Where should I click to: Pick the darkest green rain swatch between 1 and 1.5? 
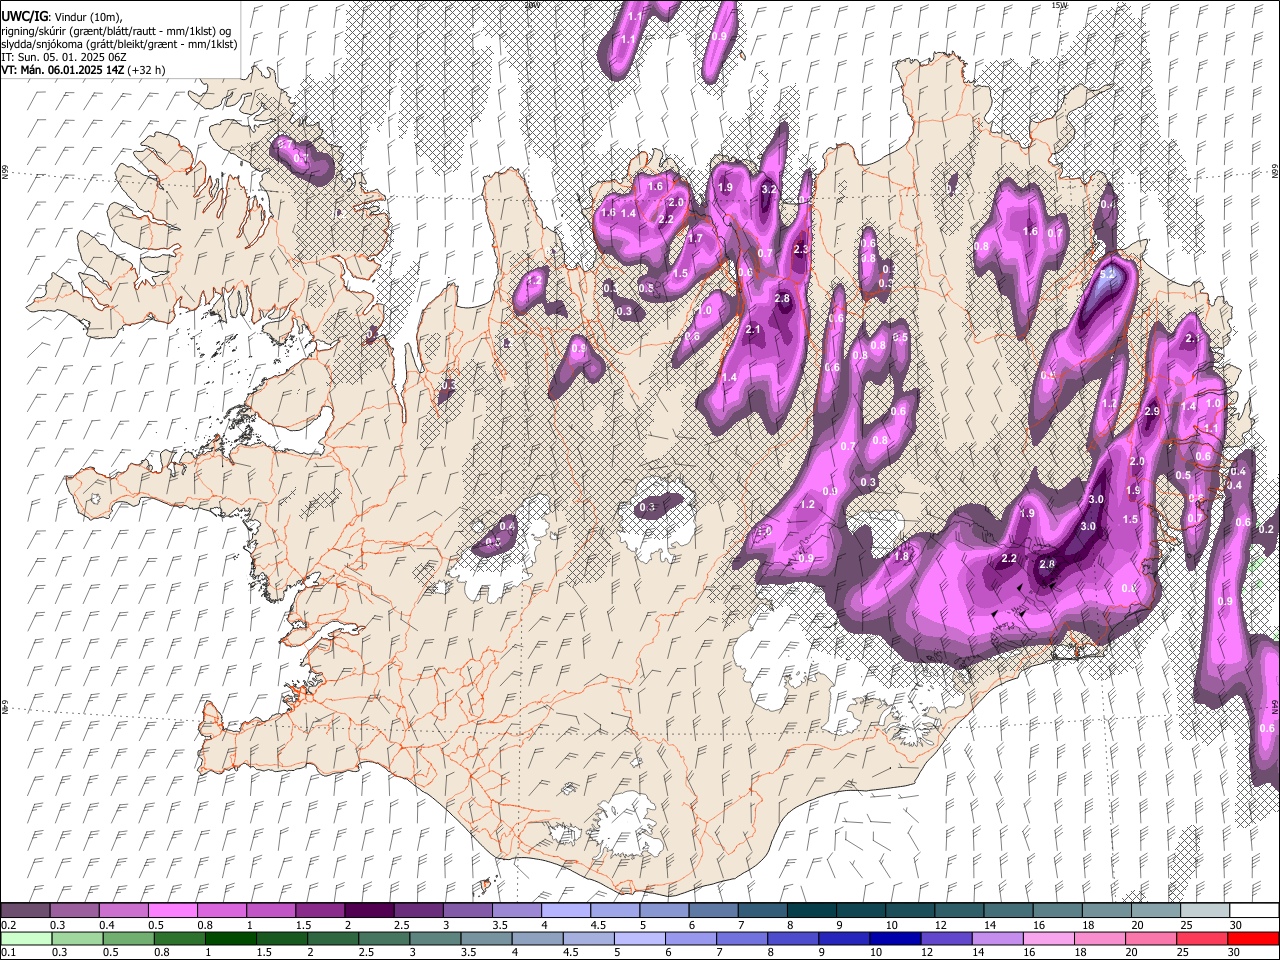pyautogui.click(x=230, y=938)
